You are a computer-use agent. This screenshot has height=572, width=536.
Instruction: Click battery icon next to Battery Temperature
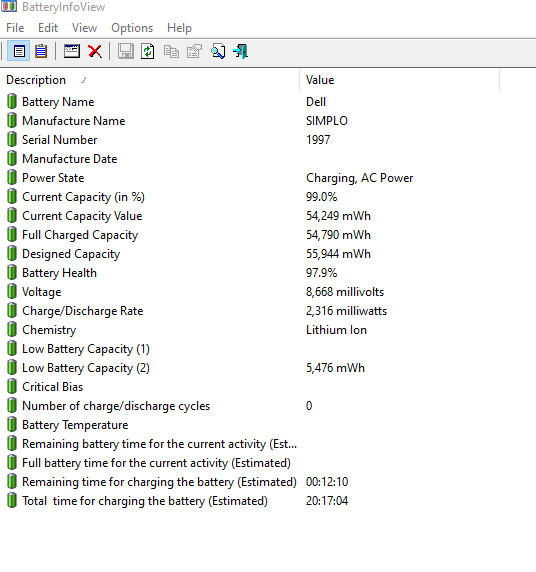[12, 424]
